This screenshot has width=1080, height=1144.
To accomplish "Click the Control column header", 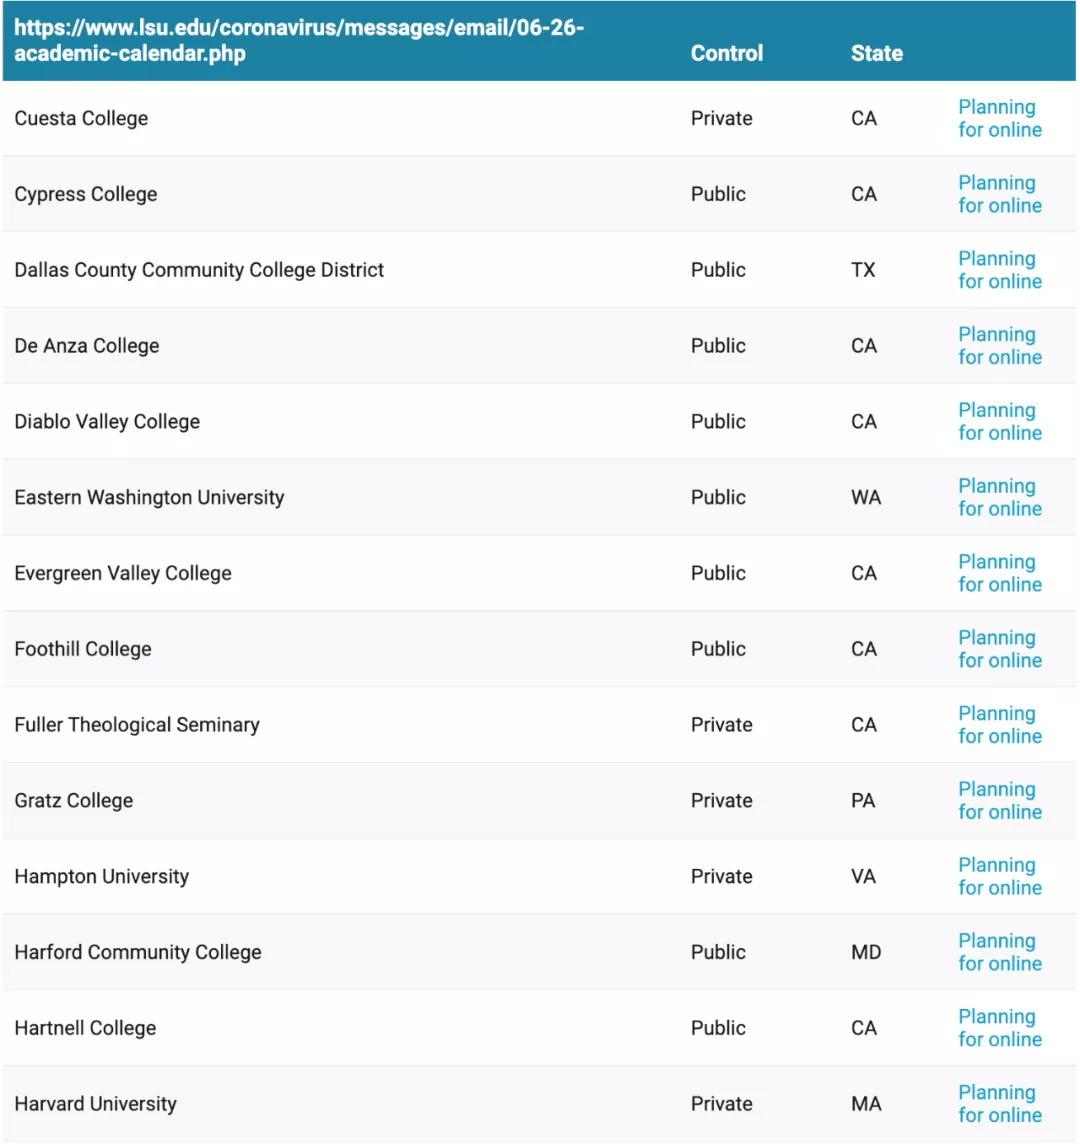I will (x=726, y=54).
